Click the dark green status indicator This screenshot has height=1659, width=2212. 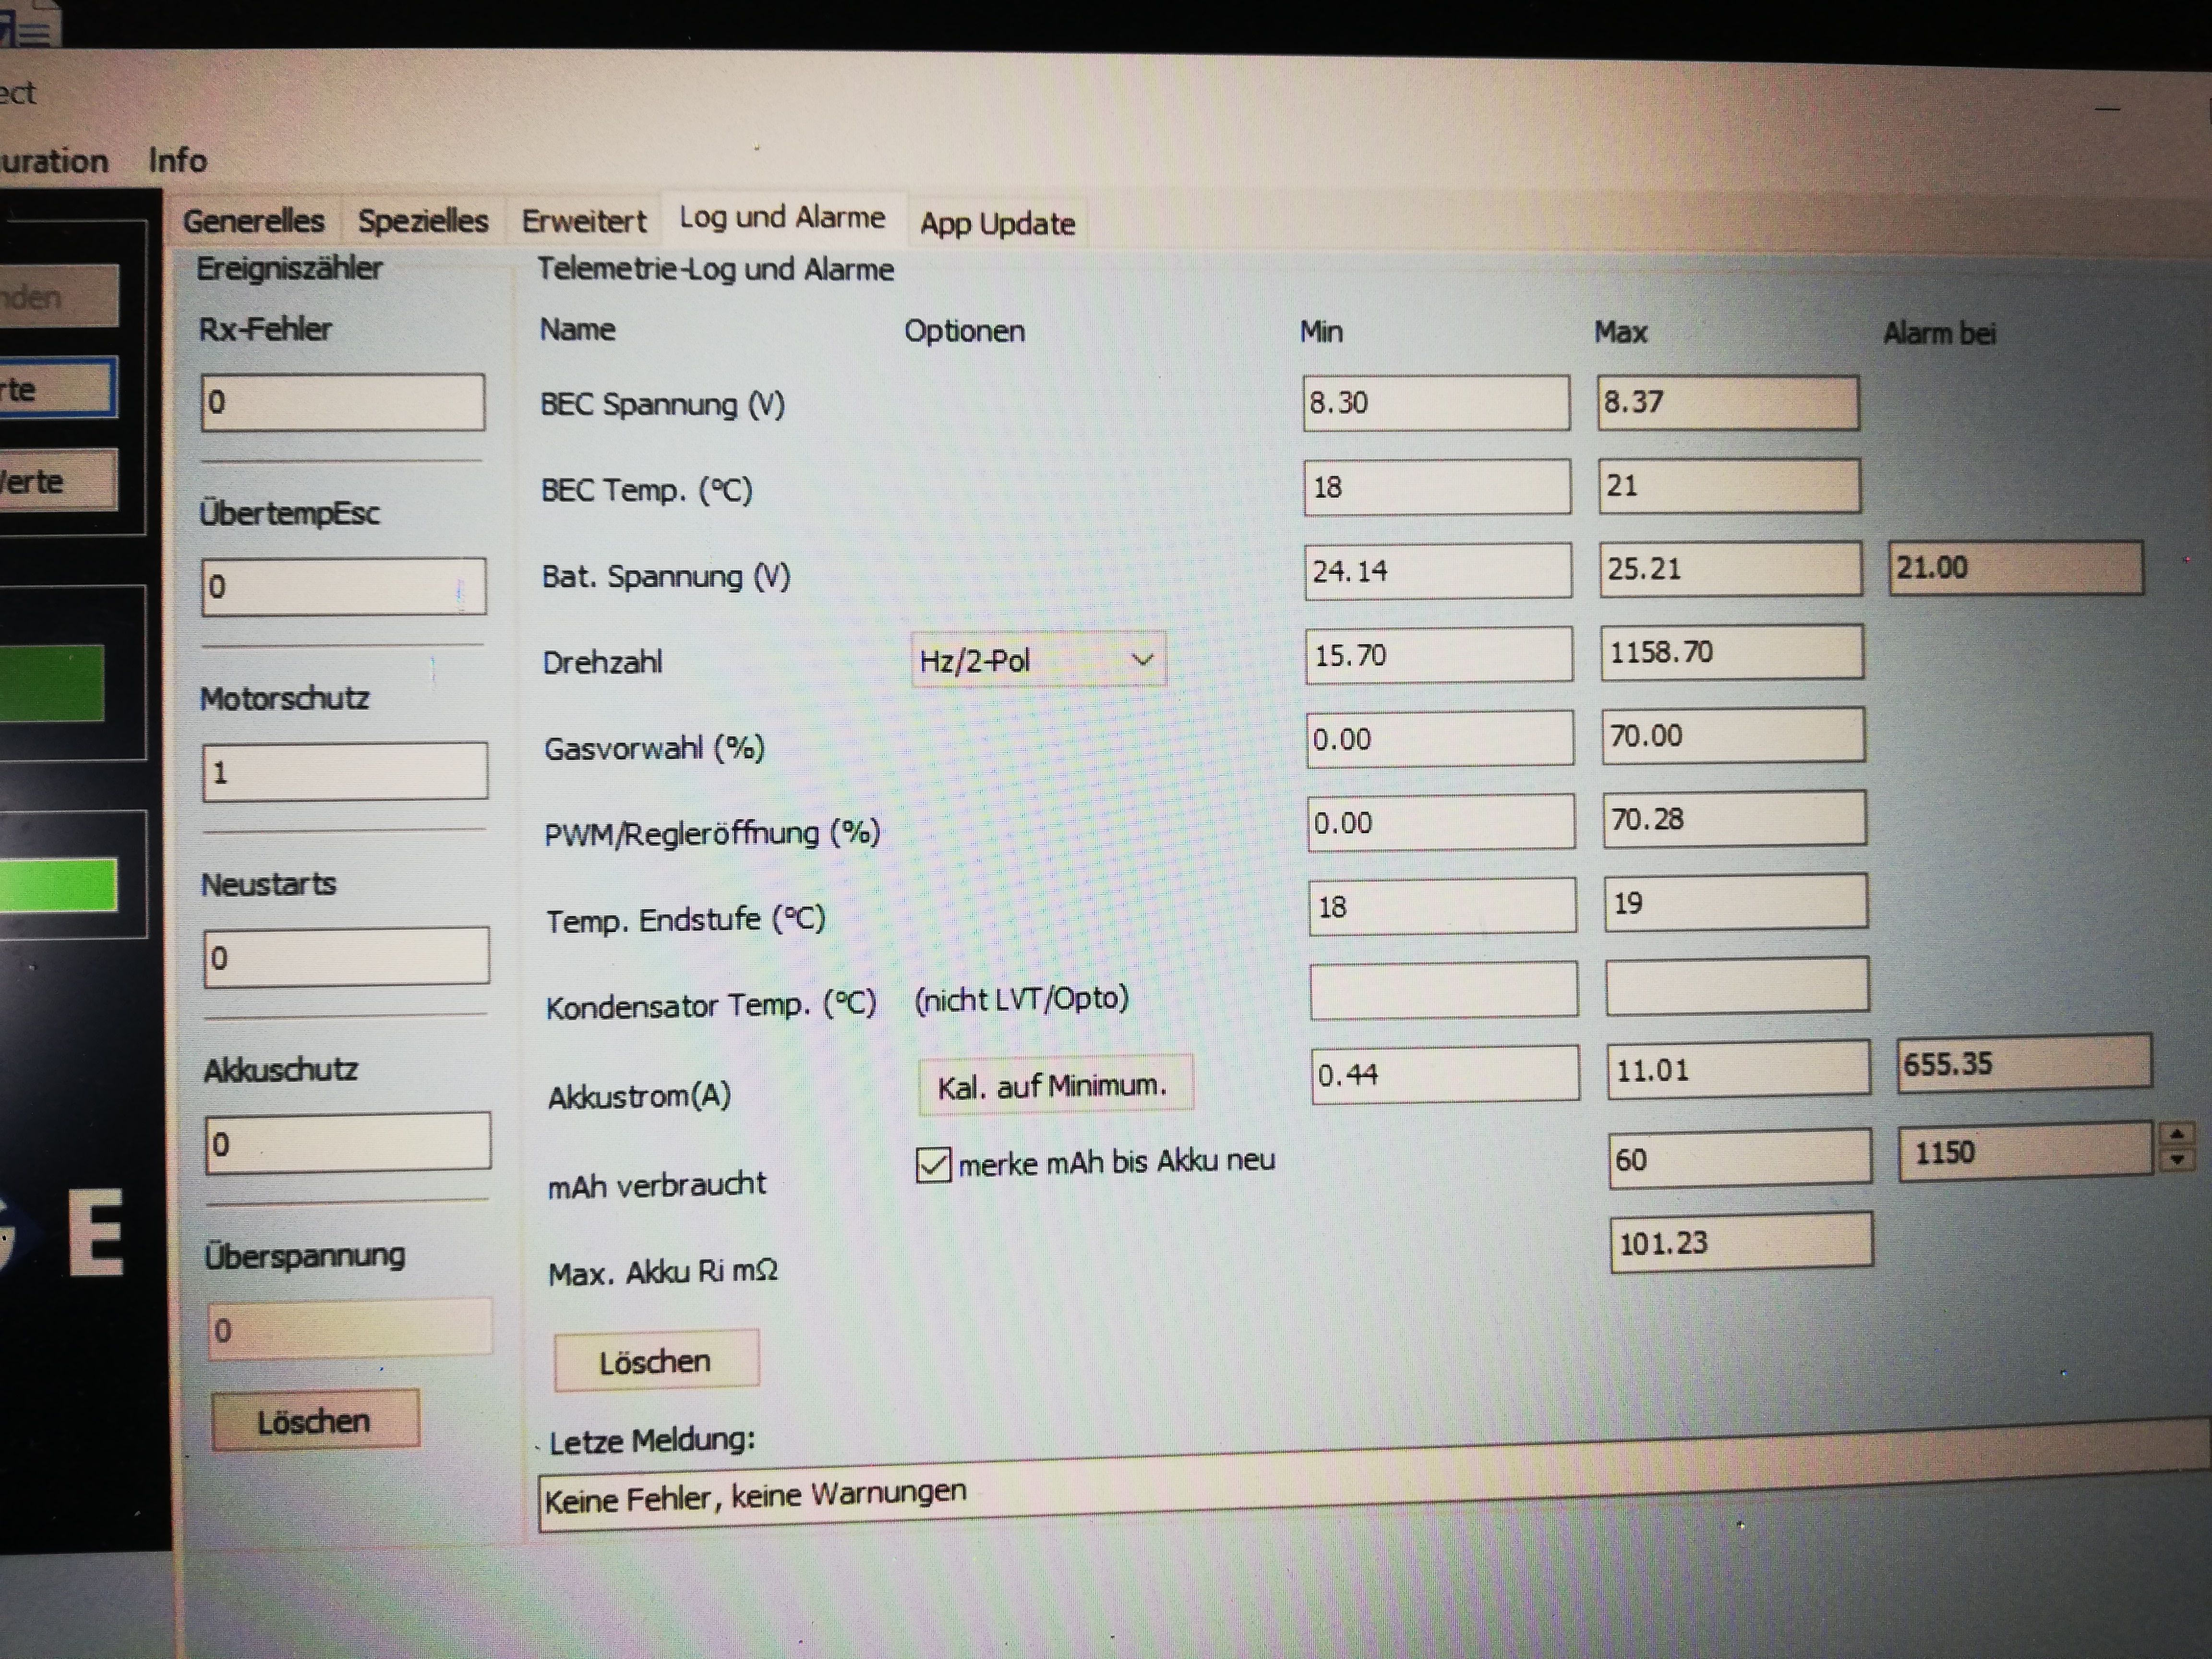pos(52,683)
